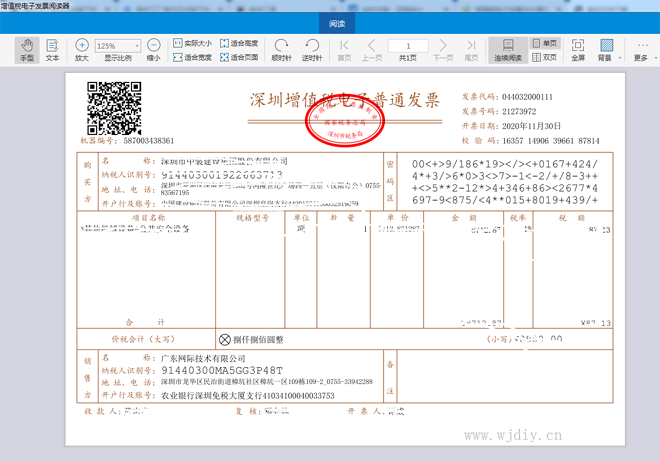The height and width of the screenshot is (462, 660).
Task: Rotate page counterclockwise with 逆时针
Action: (x=312, y=50)
